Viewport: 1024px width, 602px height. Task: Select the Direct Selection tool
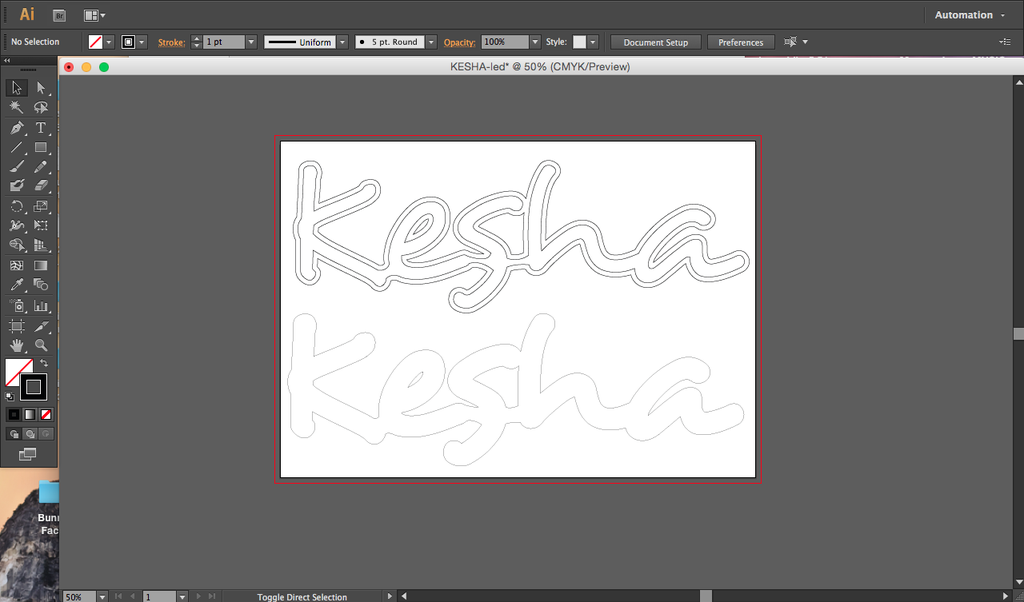tap(40, 87)
